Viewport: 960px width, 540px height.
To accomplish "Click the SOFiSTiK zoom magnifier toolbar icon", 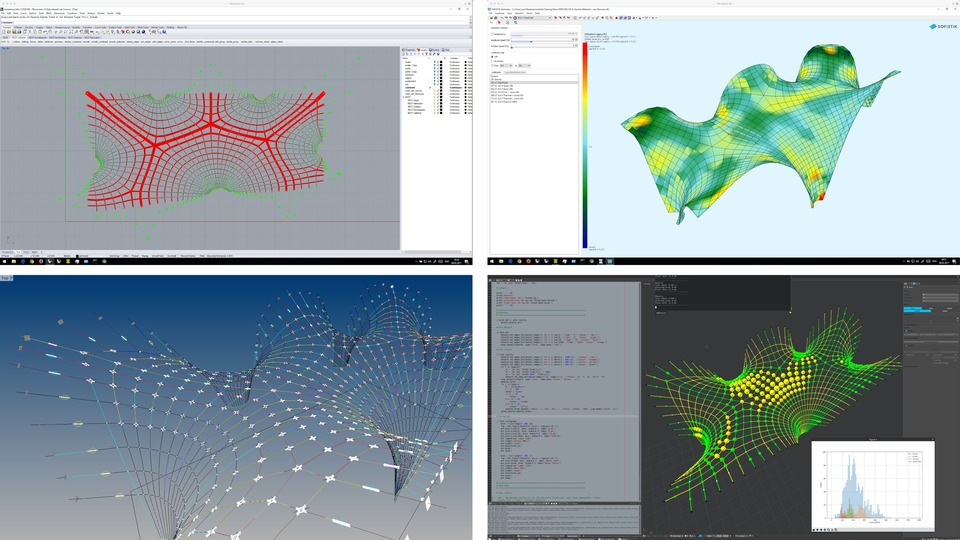I will tap(607, 18).
